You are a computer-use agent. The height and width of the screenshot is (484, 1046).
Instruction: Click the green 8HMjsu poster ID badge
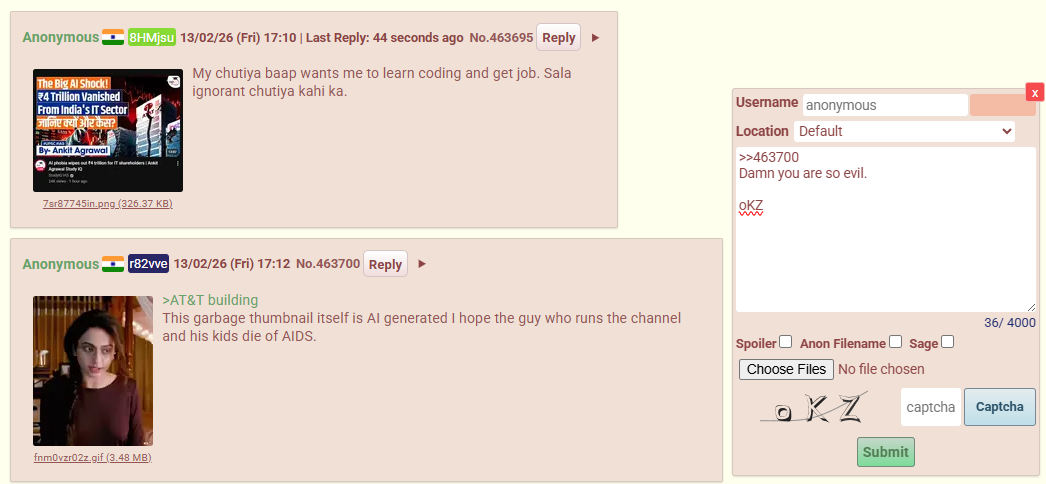152,37
